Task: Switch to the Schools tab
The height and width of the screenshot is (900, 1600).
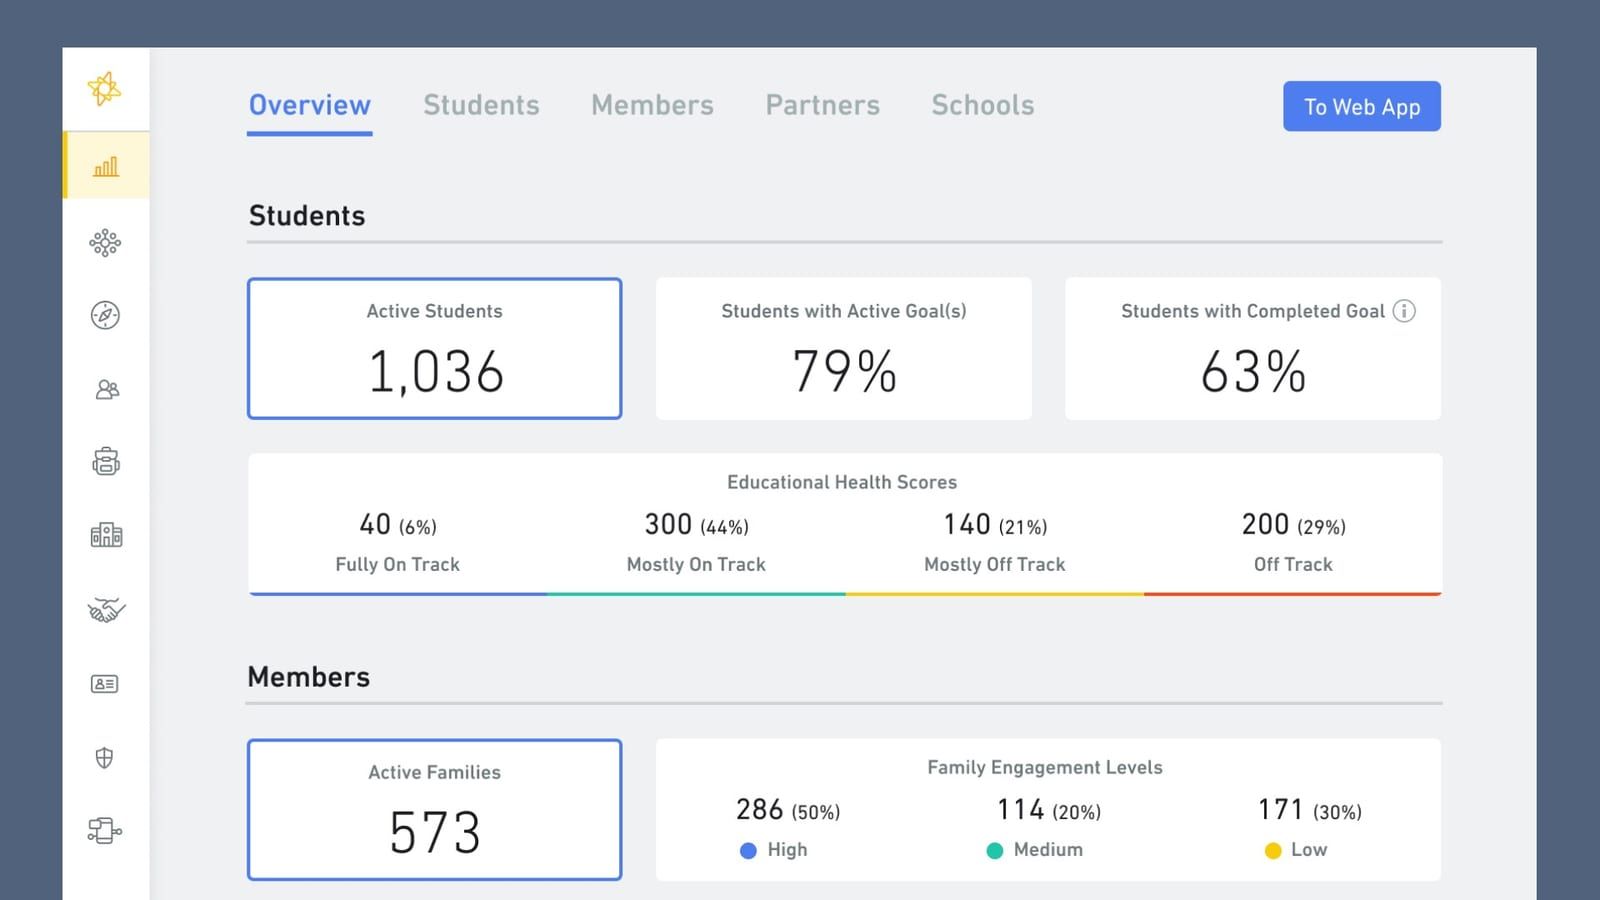Action: (982, 105)
